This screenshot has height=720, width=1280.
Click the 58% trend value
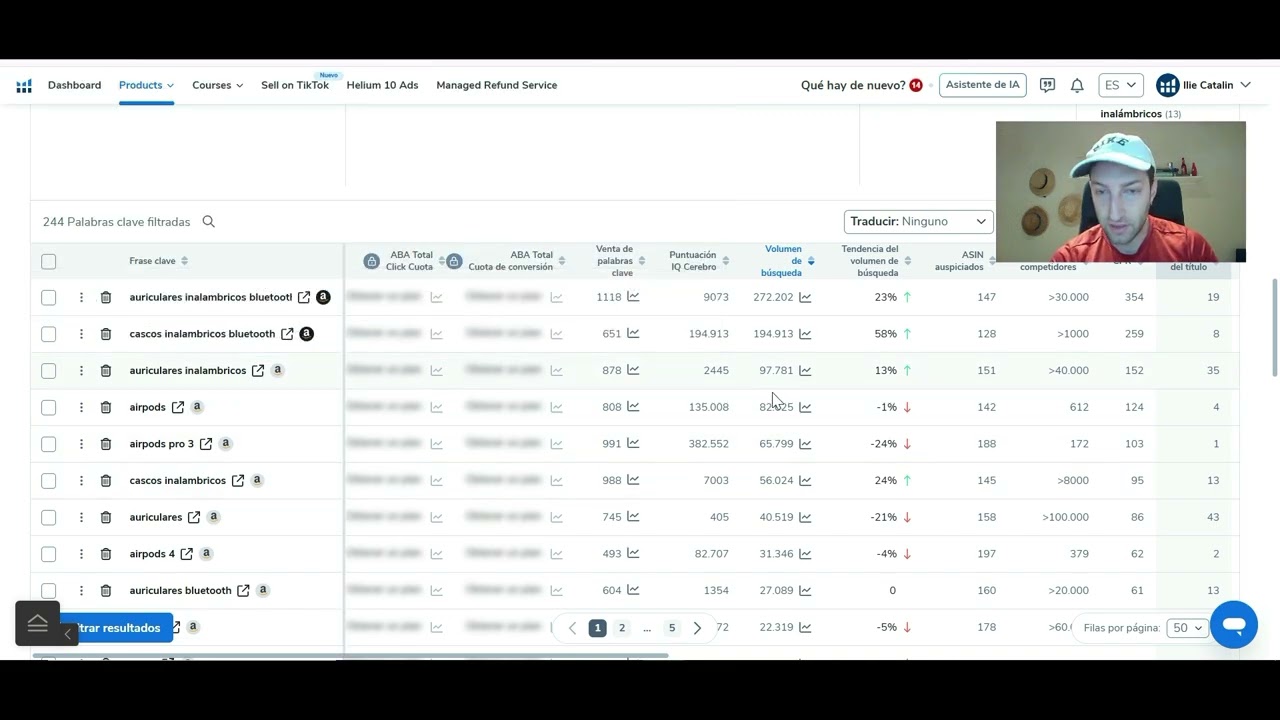tap(886, 334)
